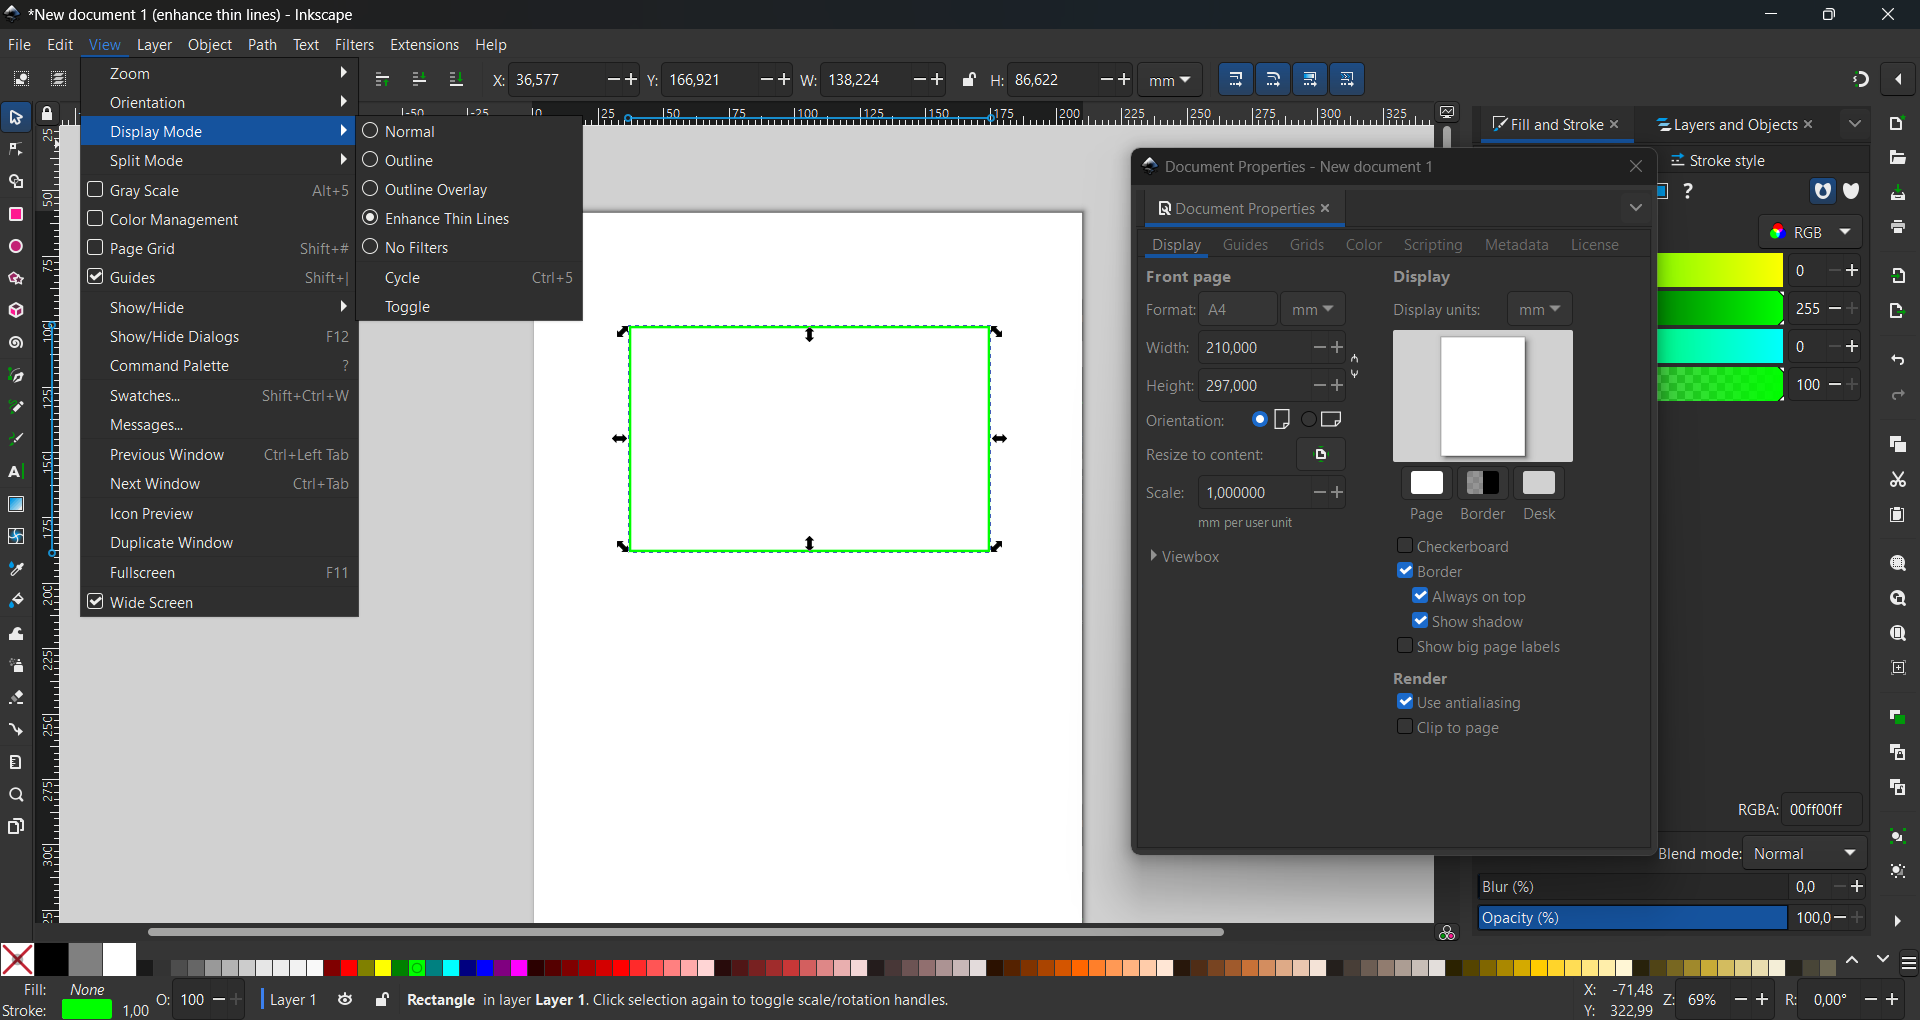Select the Zoom magnifier tool
Image resolution: width=1920 pixels, height=1020 pixels.
(16, 795)
